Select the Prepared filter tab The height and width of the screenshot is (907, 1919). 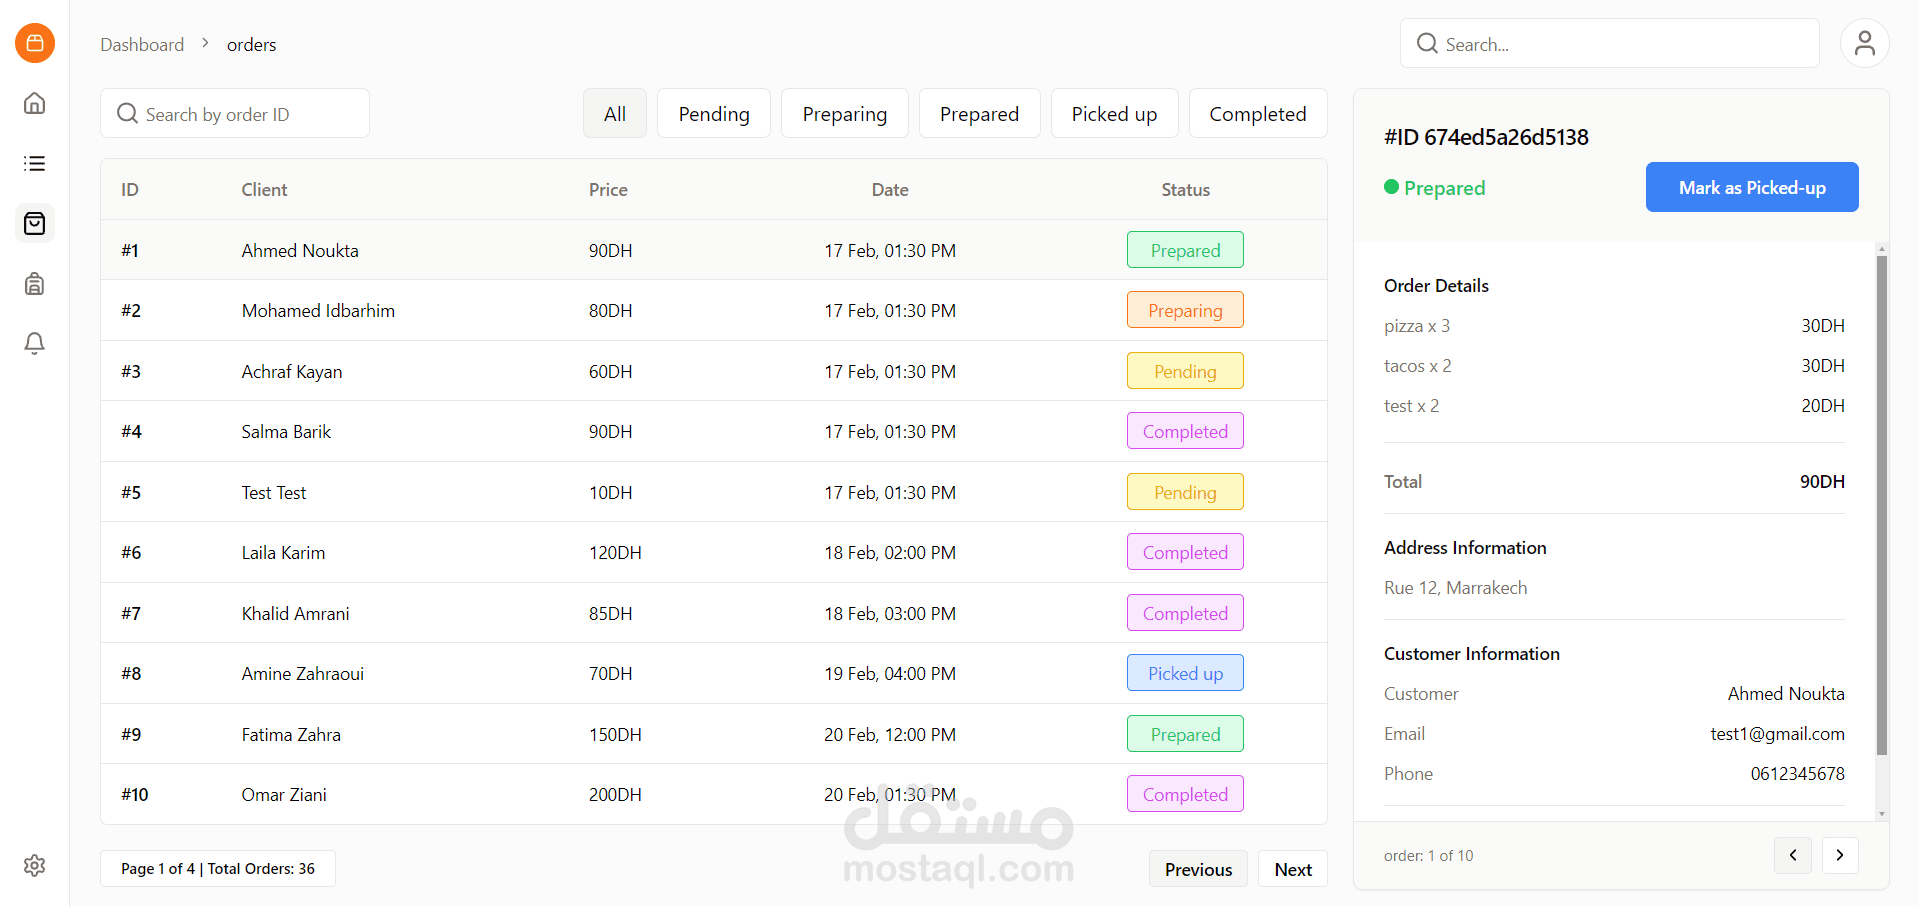click(x=980, y=113)
